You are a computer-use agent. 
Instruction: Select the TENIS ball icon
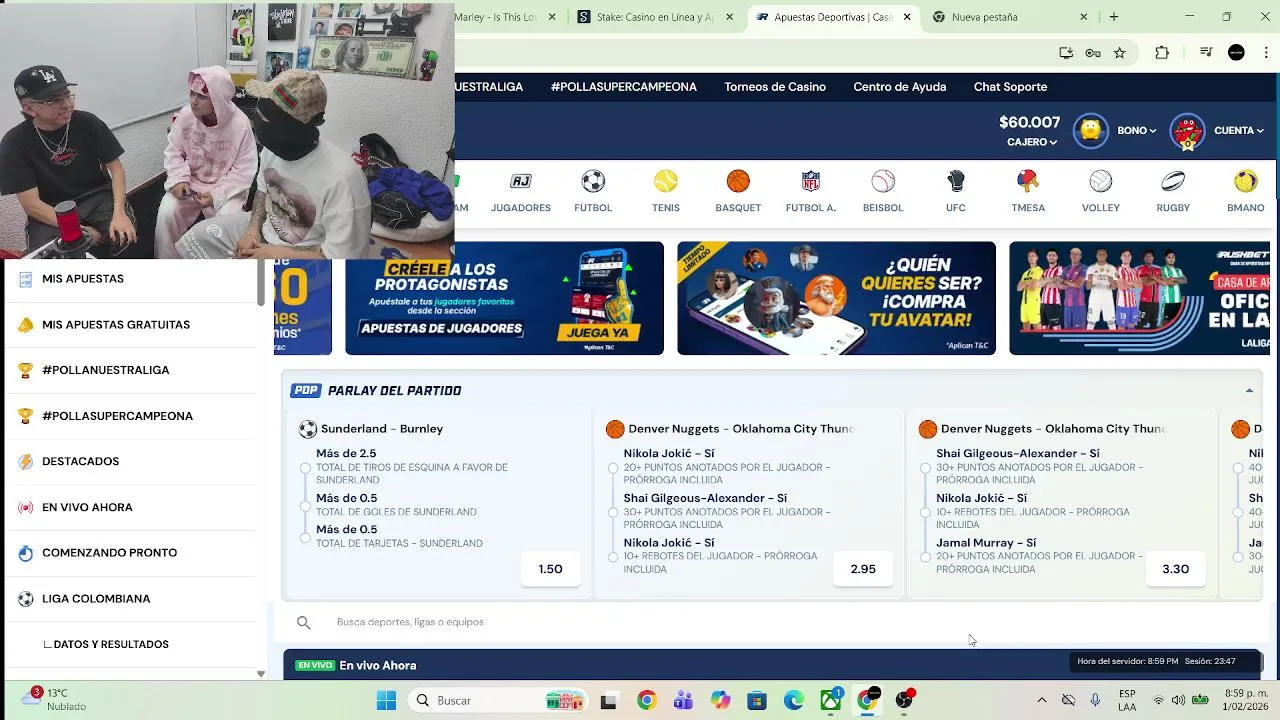(666, 181)
